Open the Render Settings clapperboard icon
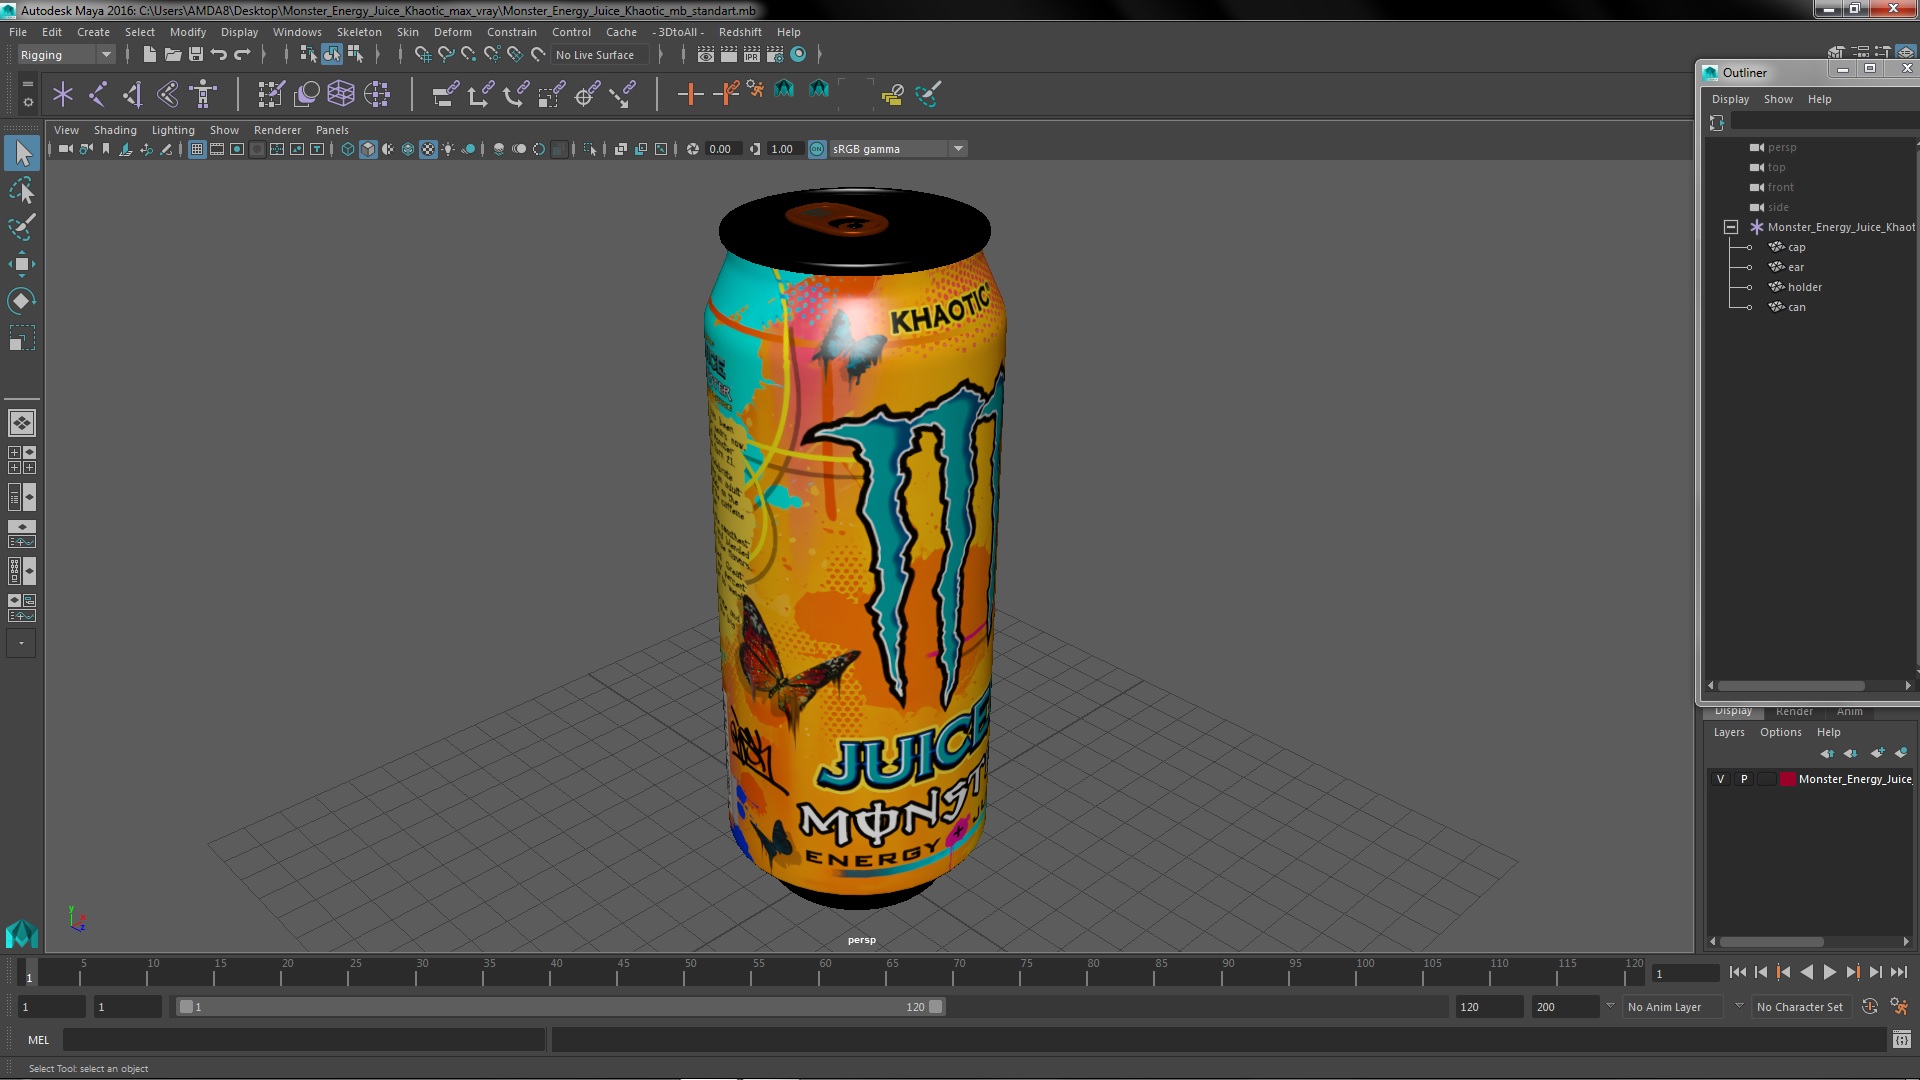The height and width of the screenshot is (1080, 1920). [775, 55]
